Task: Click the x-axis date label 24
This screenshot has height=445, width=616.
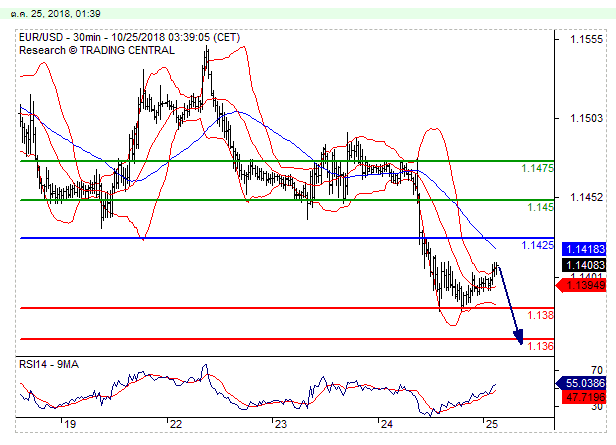Action: [387, 424]
